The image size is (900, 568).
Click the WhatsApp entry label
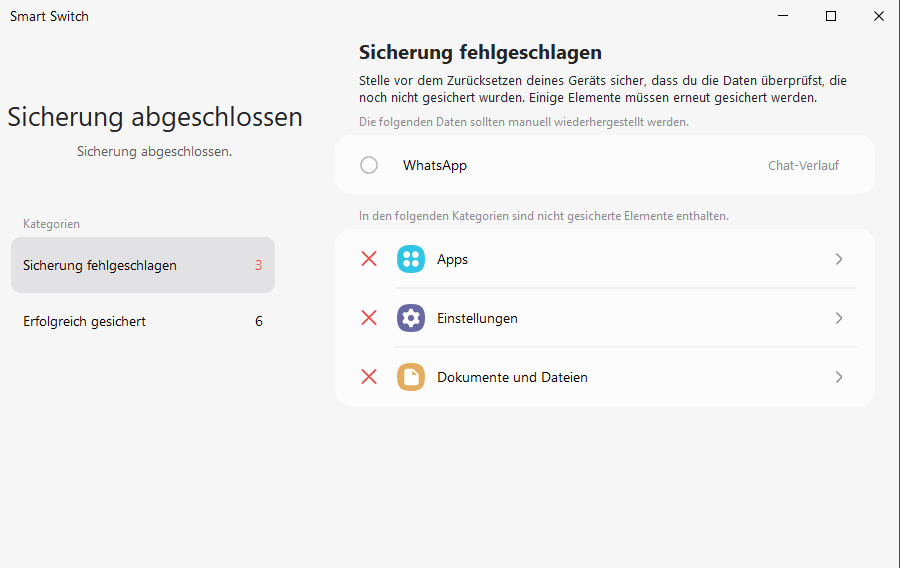point(435,165)
